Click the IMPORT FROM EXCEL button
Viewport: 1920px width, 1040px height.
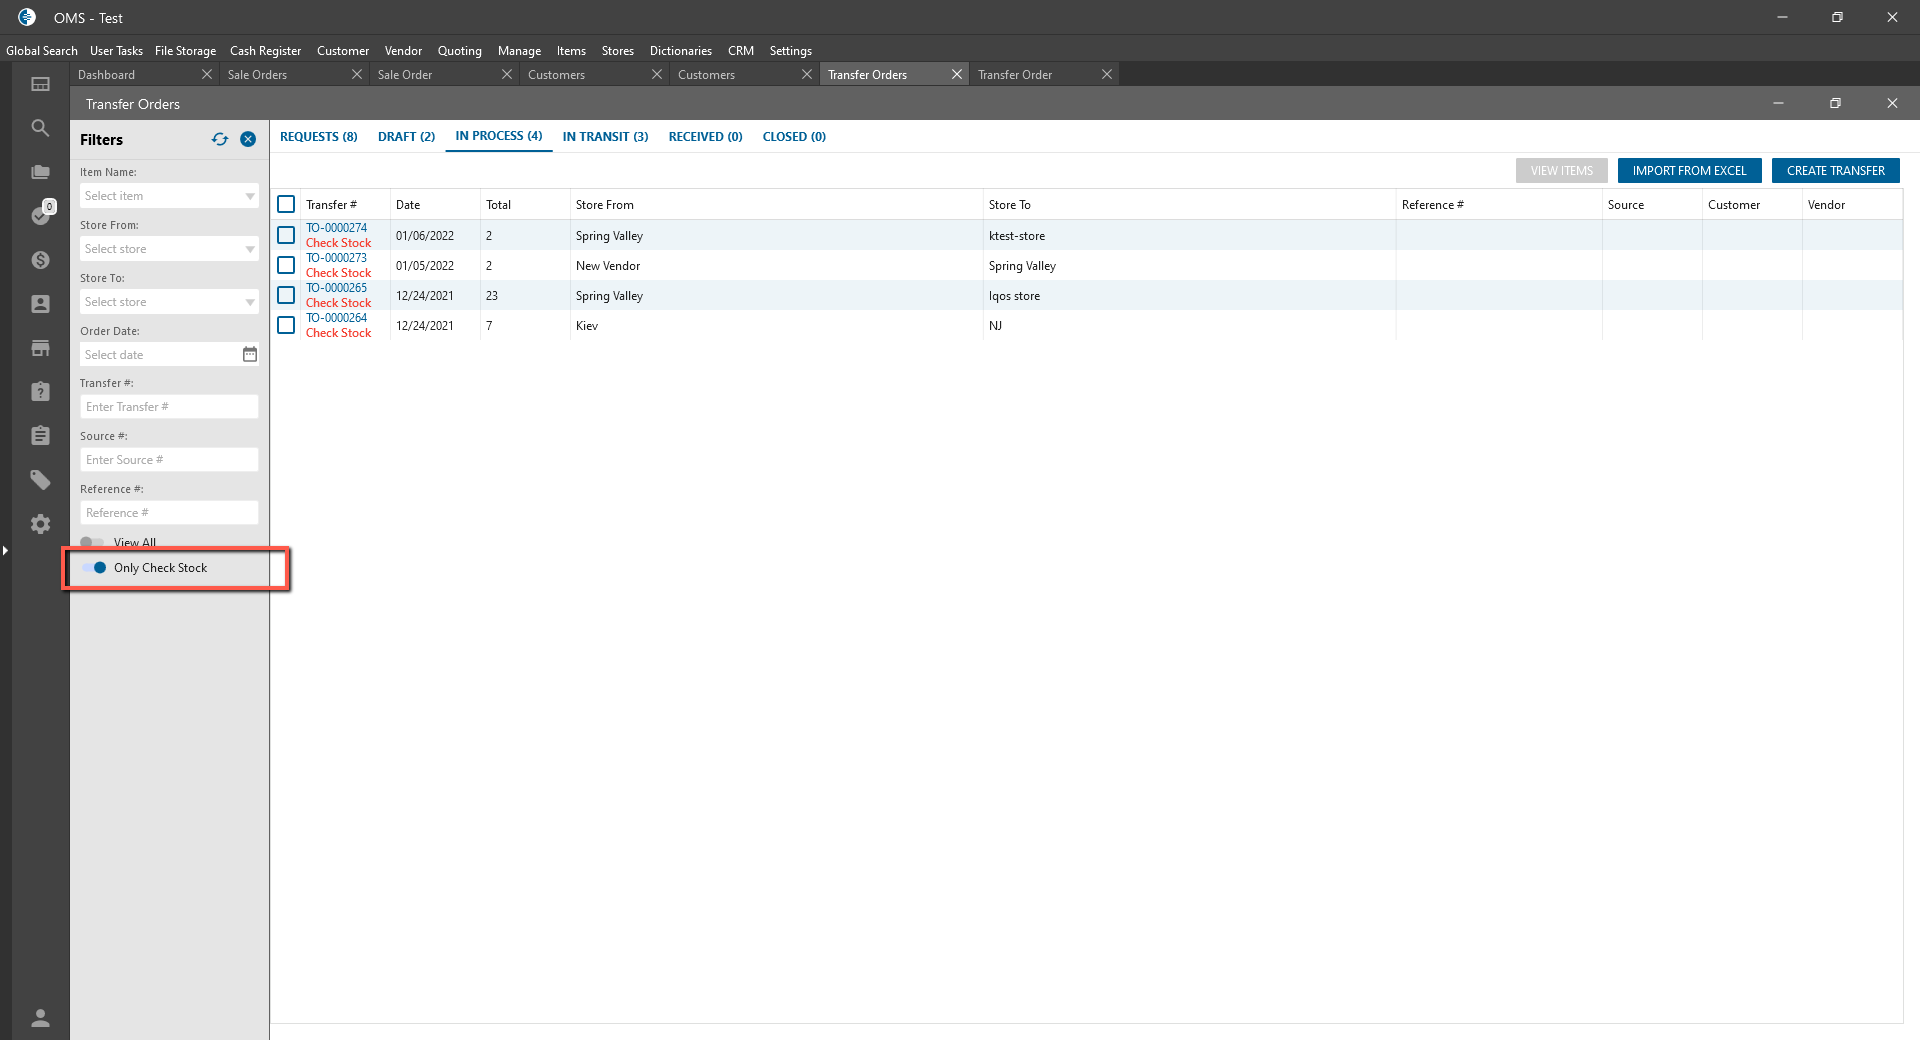point(1689,171)
